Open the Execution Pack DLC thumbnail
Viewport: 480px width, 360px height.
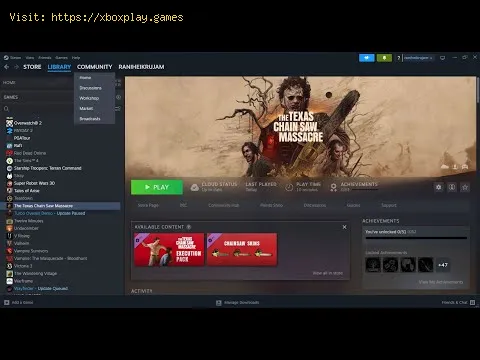tap(169, 249)
